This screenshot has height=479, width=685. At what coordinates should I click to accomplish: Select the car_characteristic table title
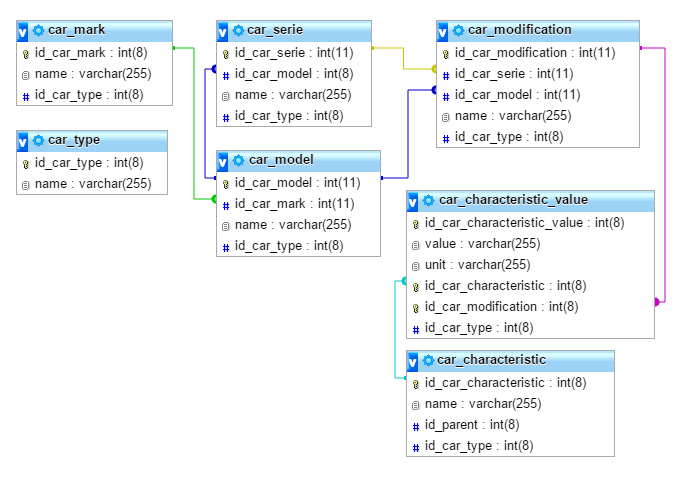(x=491, y=360)
